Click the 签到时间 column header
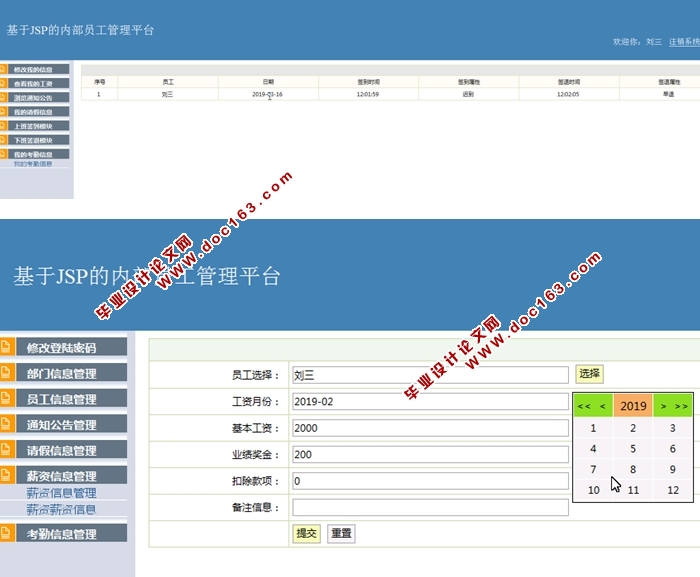 [368, 82]
